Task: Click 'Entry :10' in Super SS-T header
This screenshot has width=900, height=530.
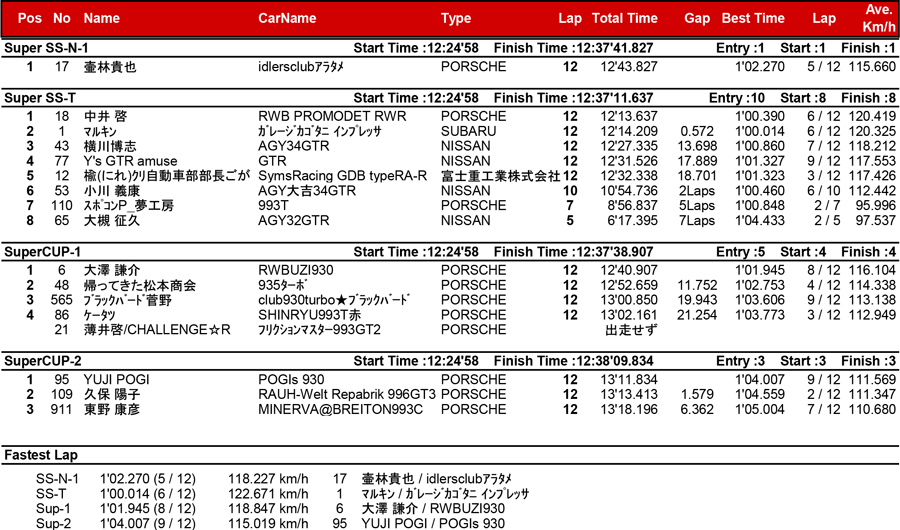Action: (x=737, y=98)
